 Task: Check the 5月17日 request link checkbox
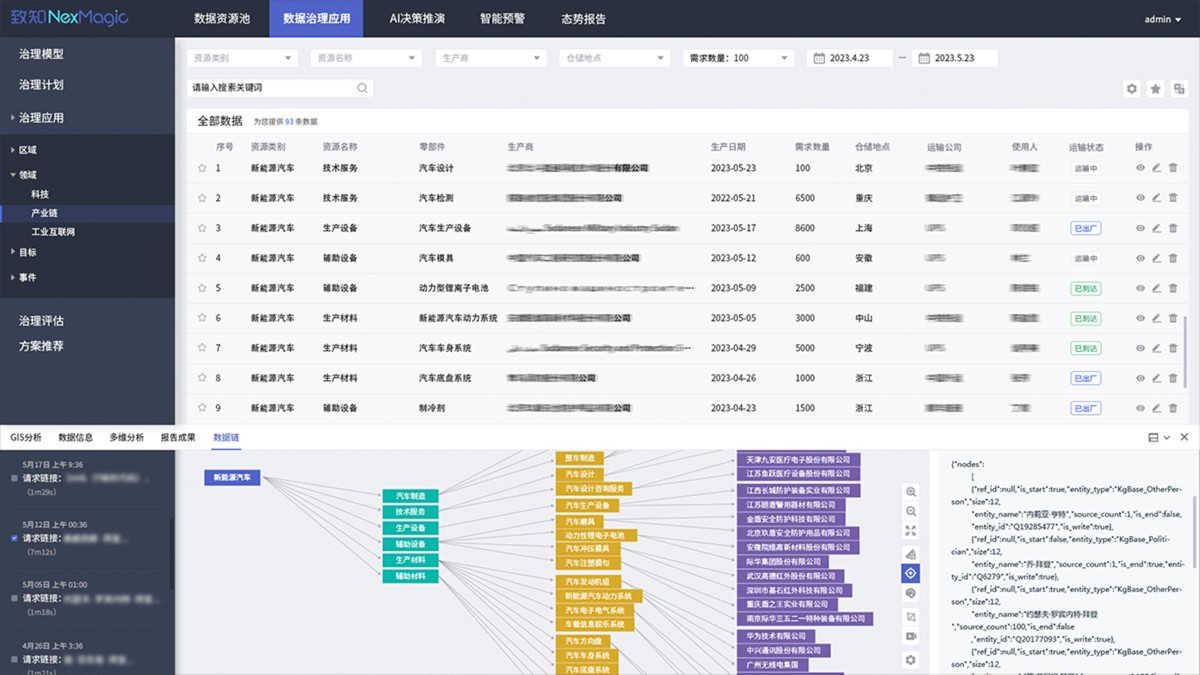tap(13, 478)
